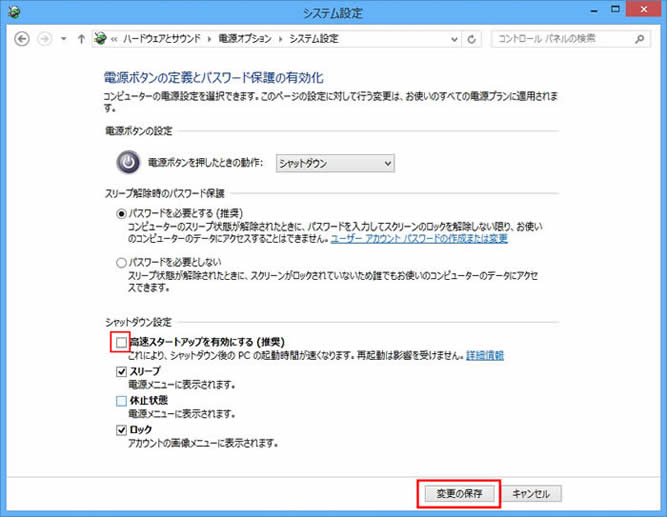Focus the コントロール パネルの検索 search field
This screenshot has width=667, height=517.
coord(570,39)
